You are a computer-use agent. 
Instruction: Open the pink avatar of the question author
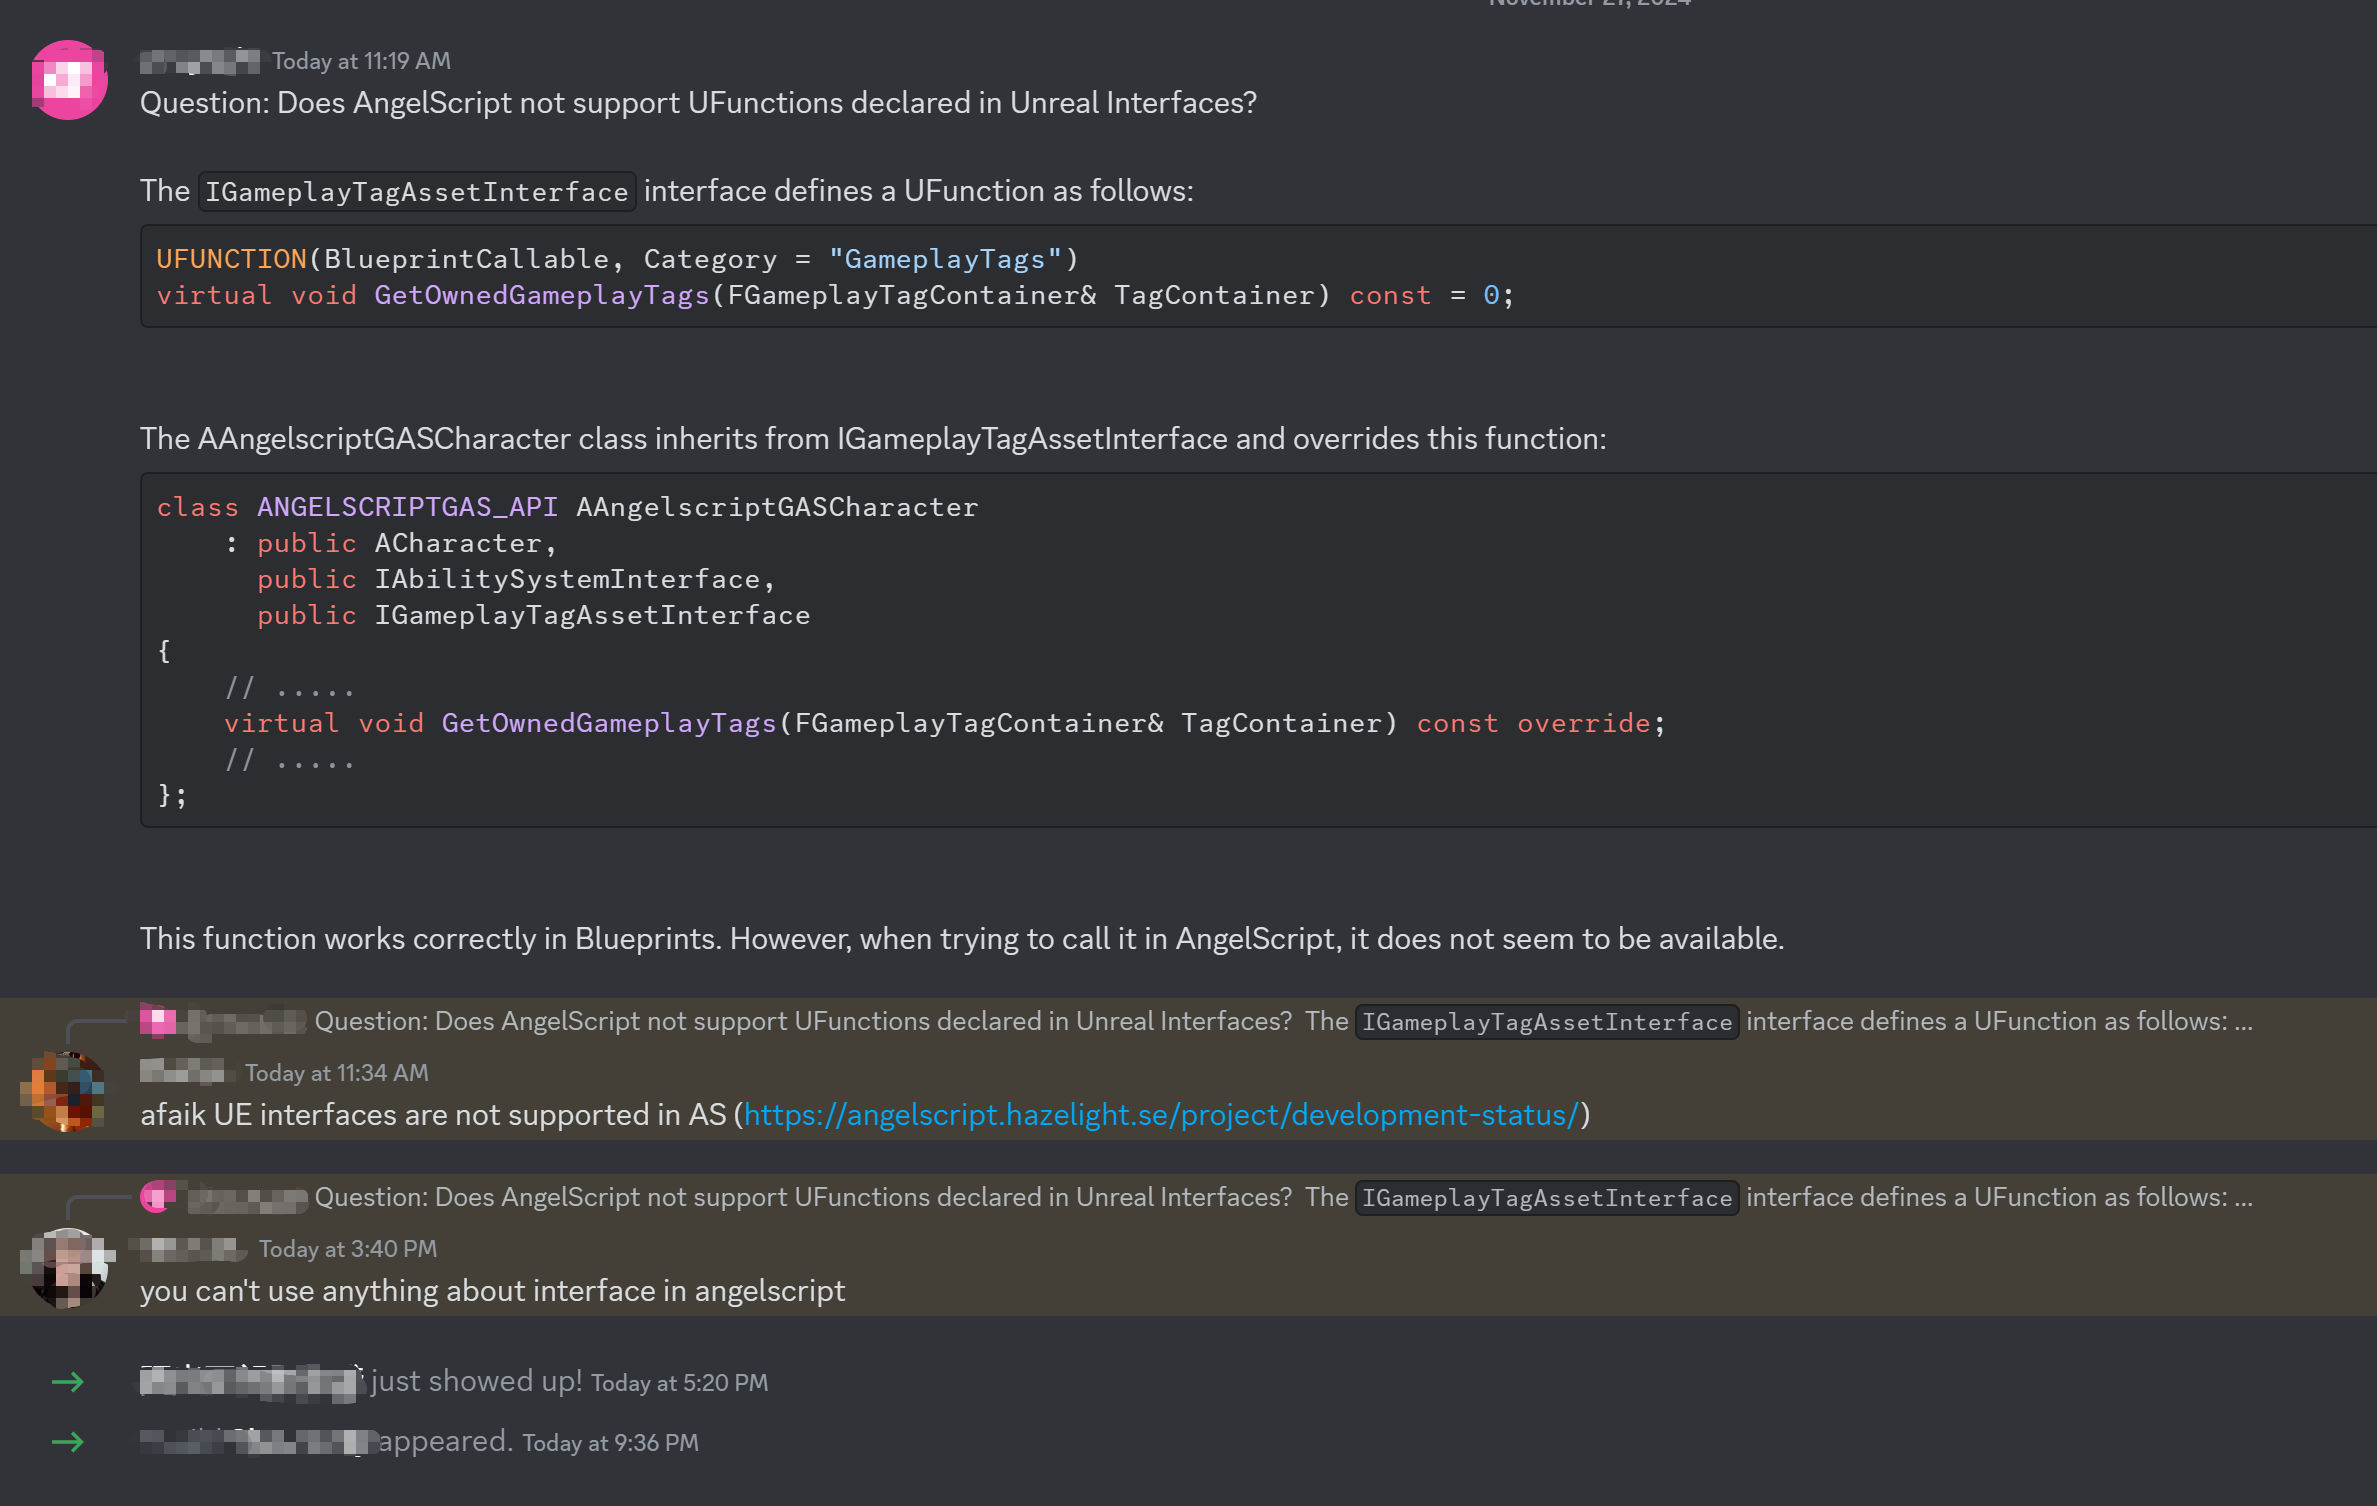[69, 80]
